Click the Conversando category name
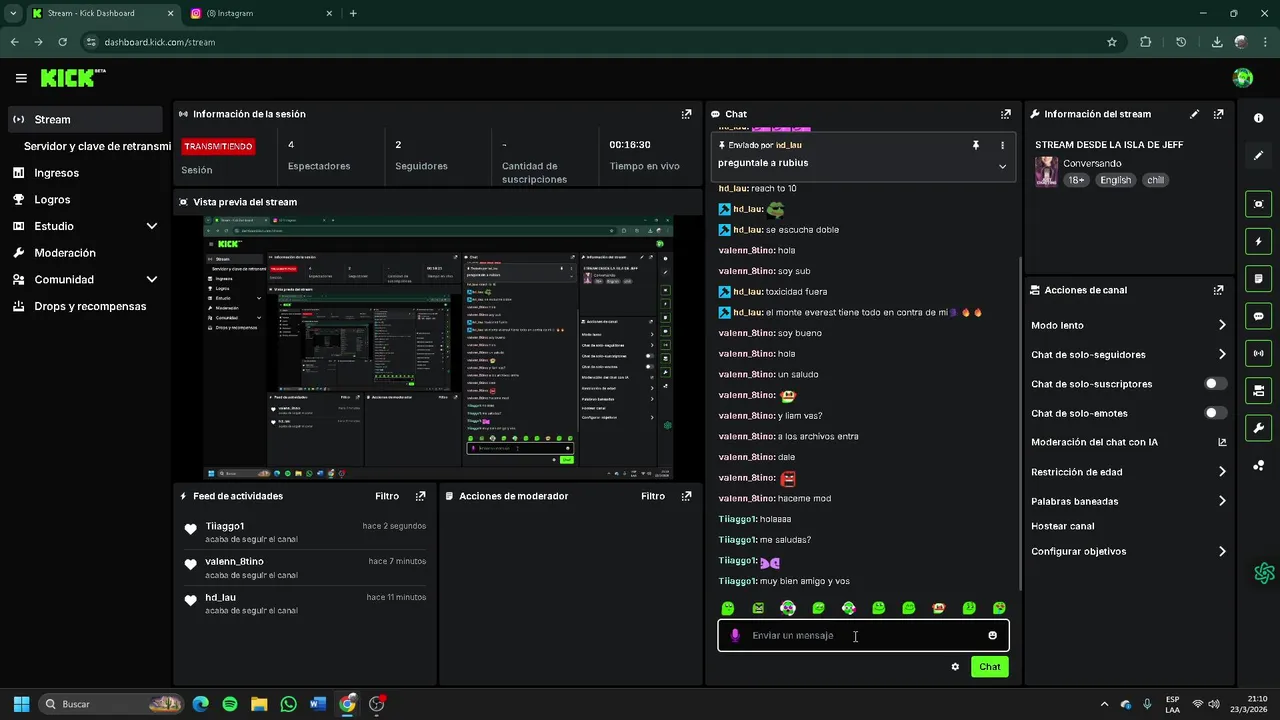The height and width of the screenshot is (720, 1280). (1092, 163)
